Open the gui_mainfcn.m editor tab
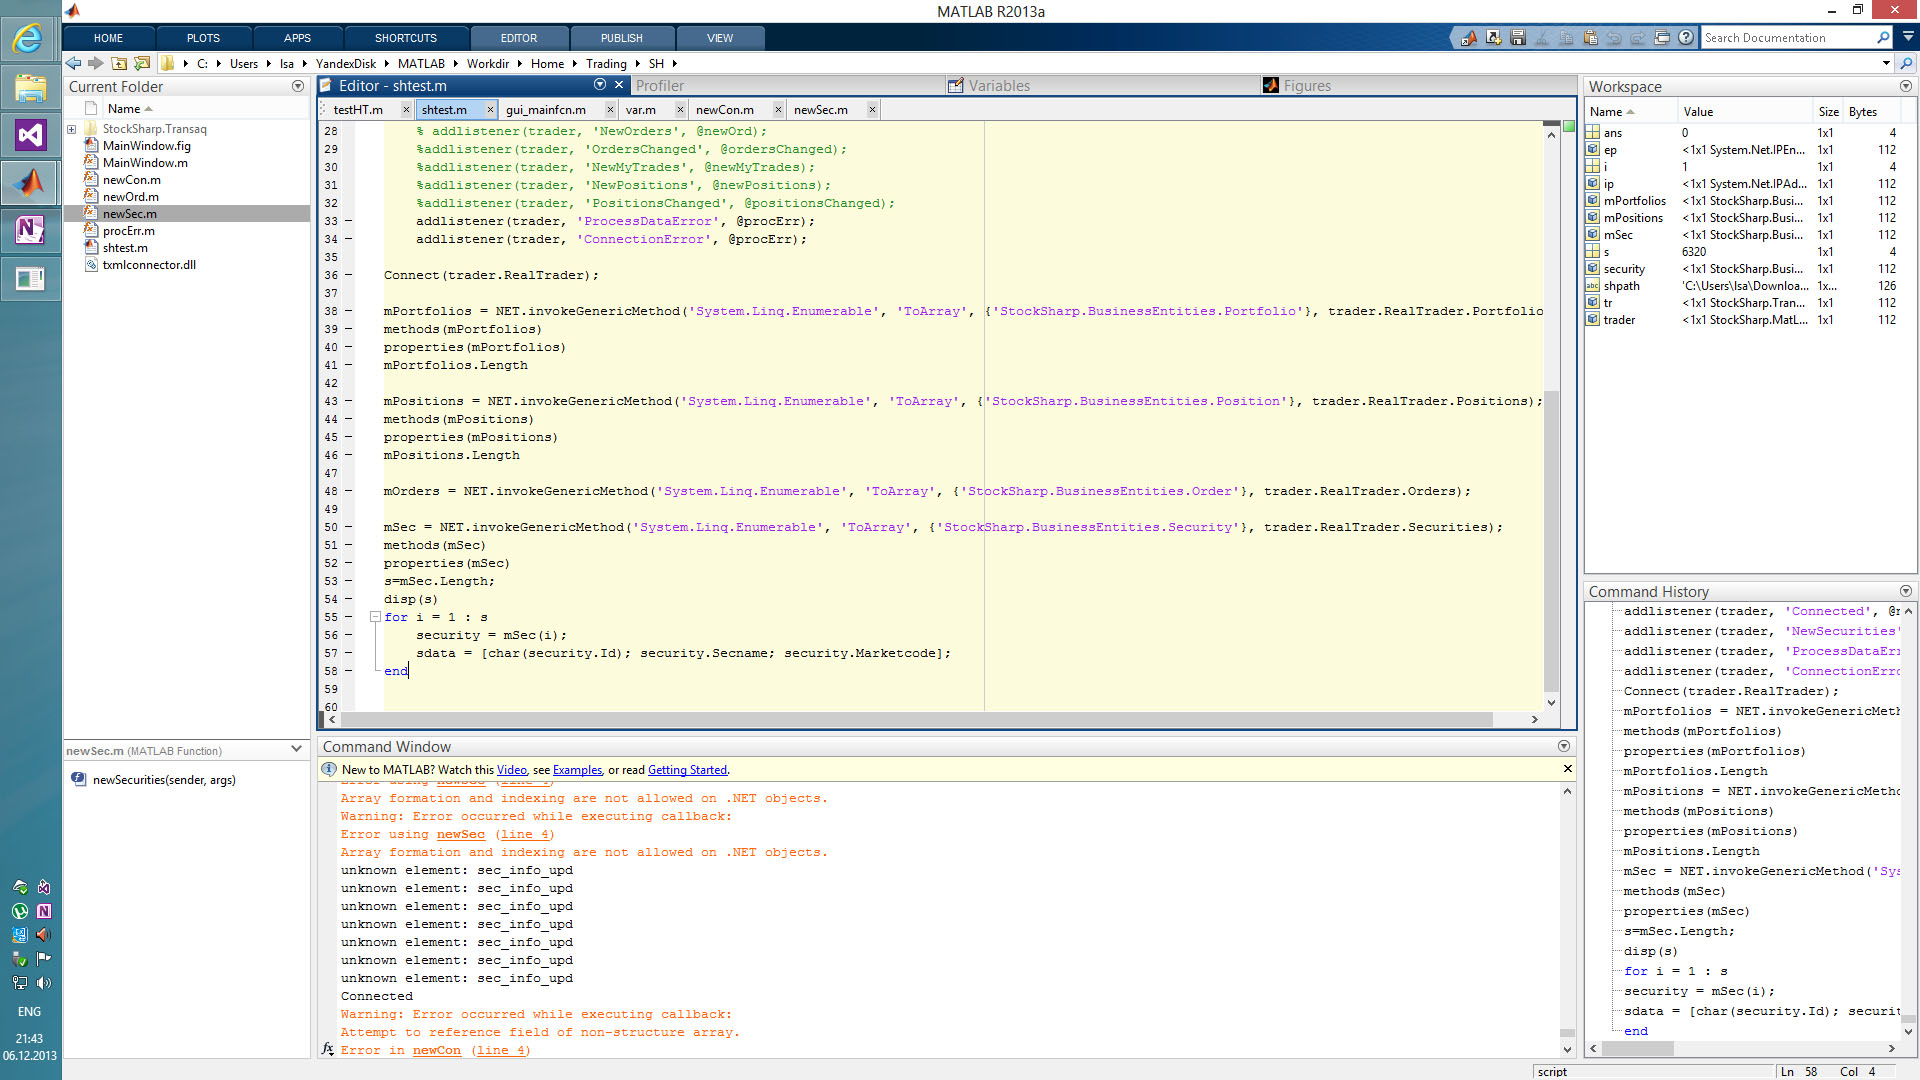The image size is (1920, 1080). (x=546, y=110)
